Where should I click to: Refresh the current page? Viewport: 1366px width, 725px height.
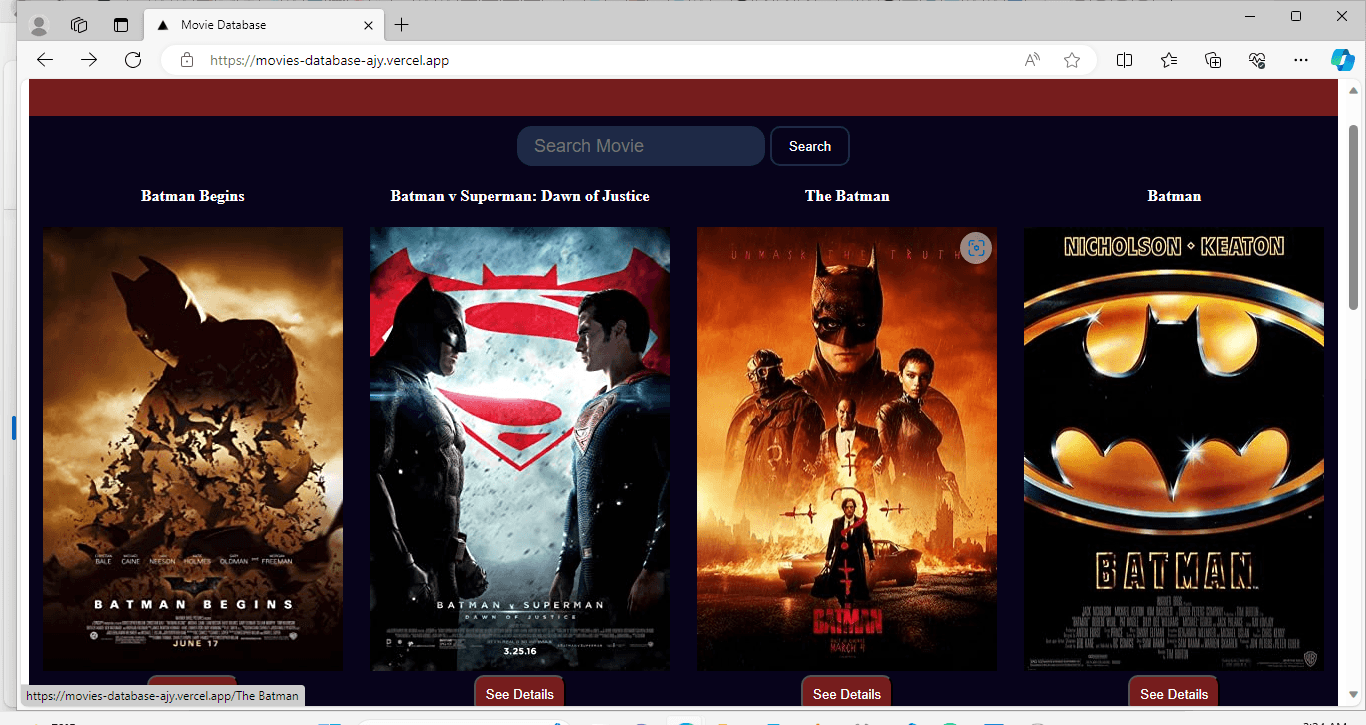pos(133,60)
